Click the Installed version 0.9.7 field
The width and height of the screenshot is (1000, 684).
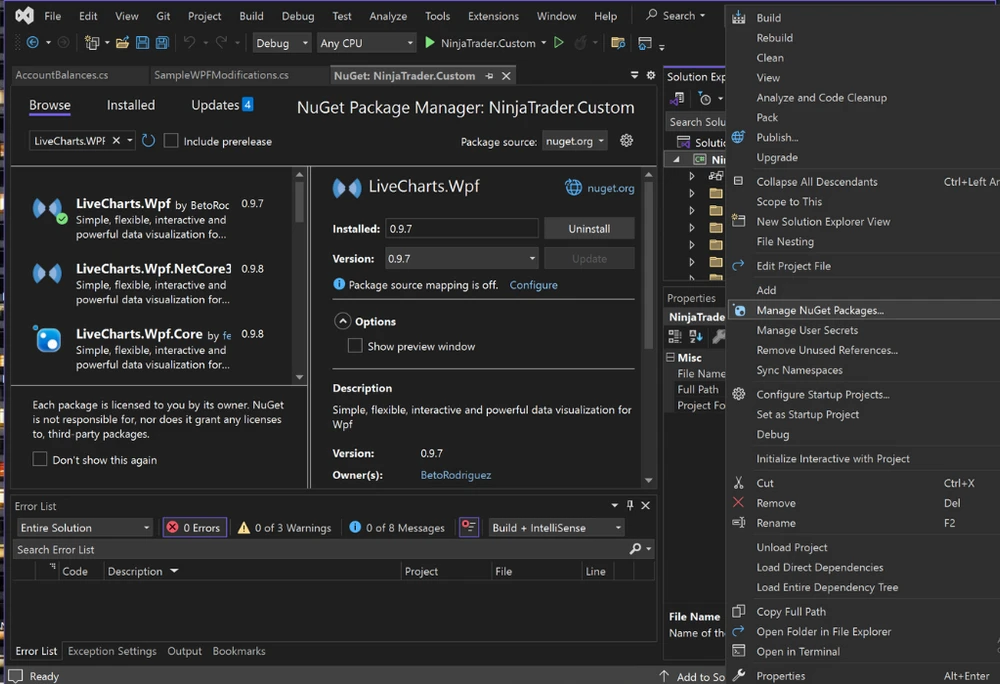(461, 228)
